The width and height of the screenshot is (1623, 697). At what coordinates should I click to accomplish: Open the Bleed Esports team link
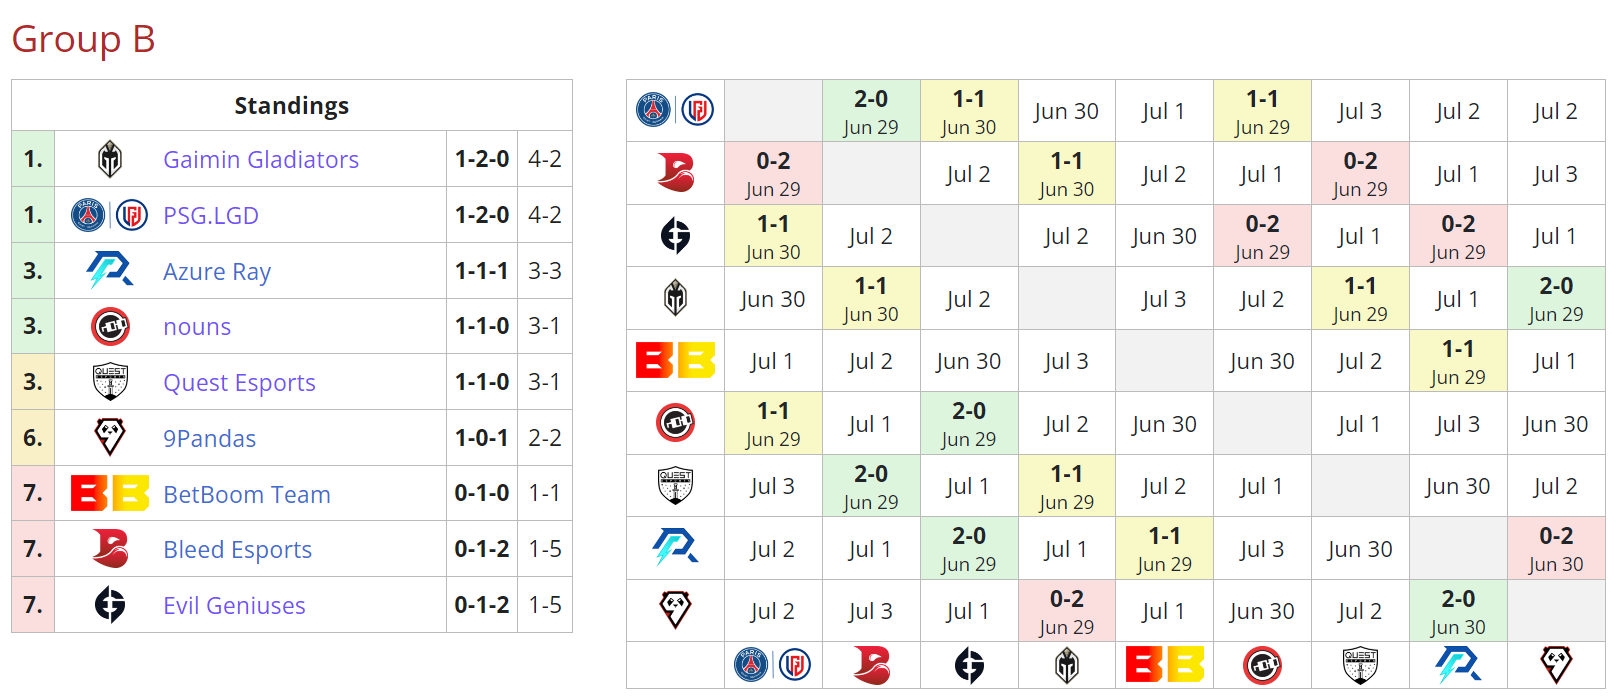237,549
